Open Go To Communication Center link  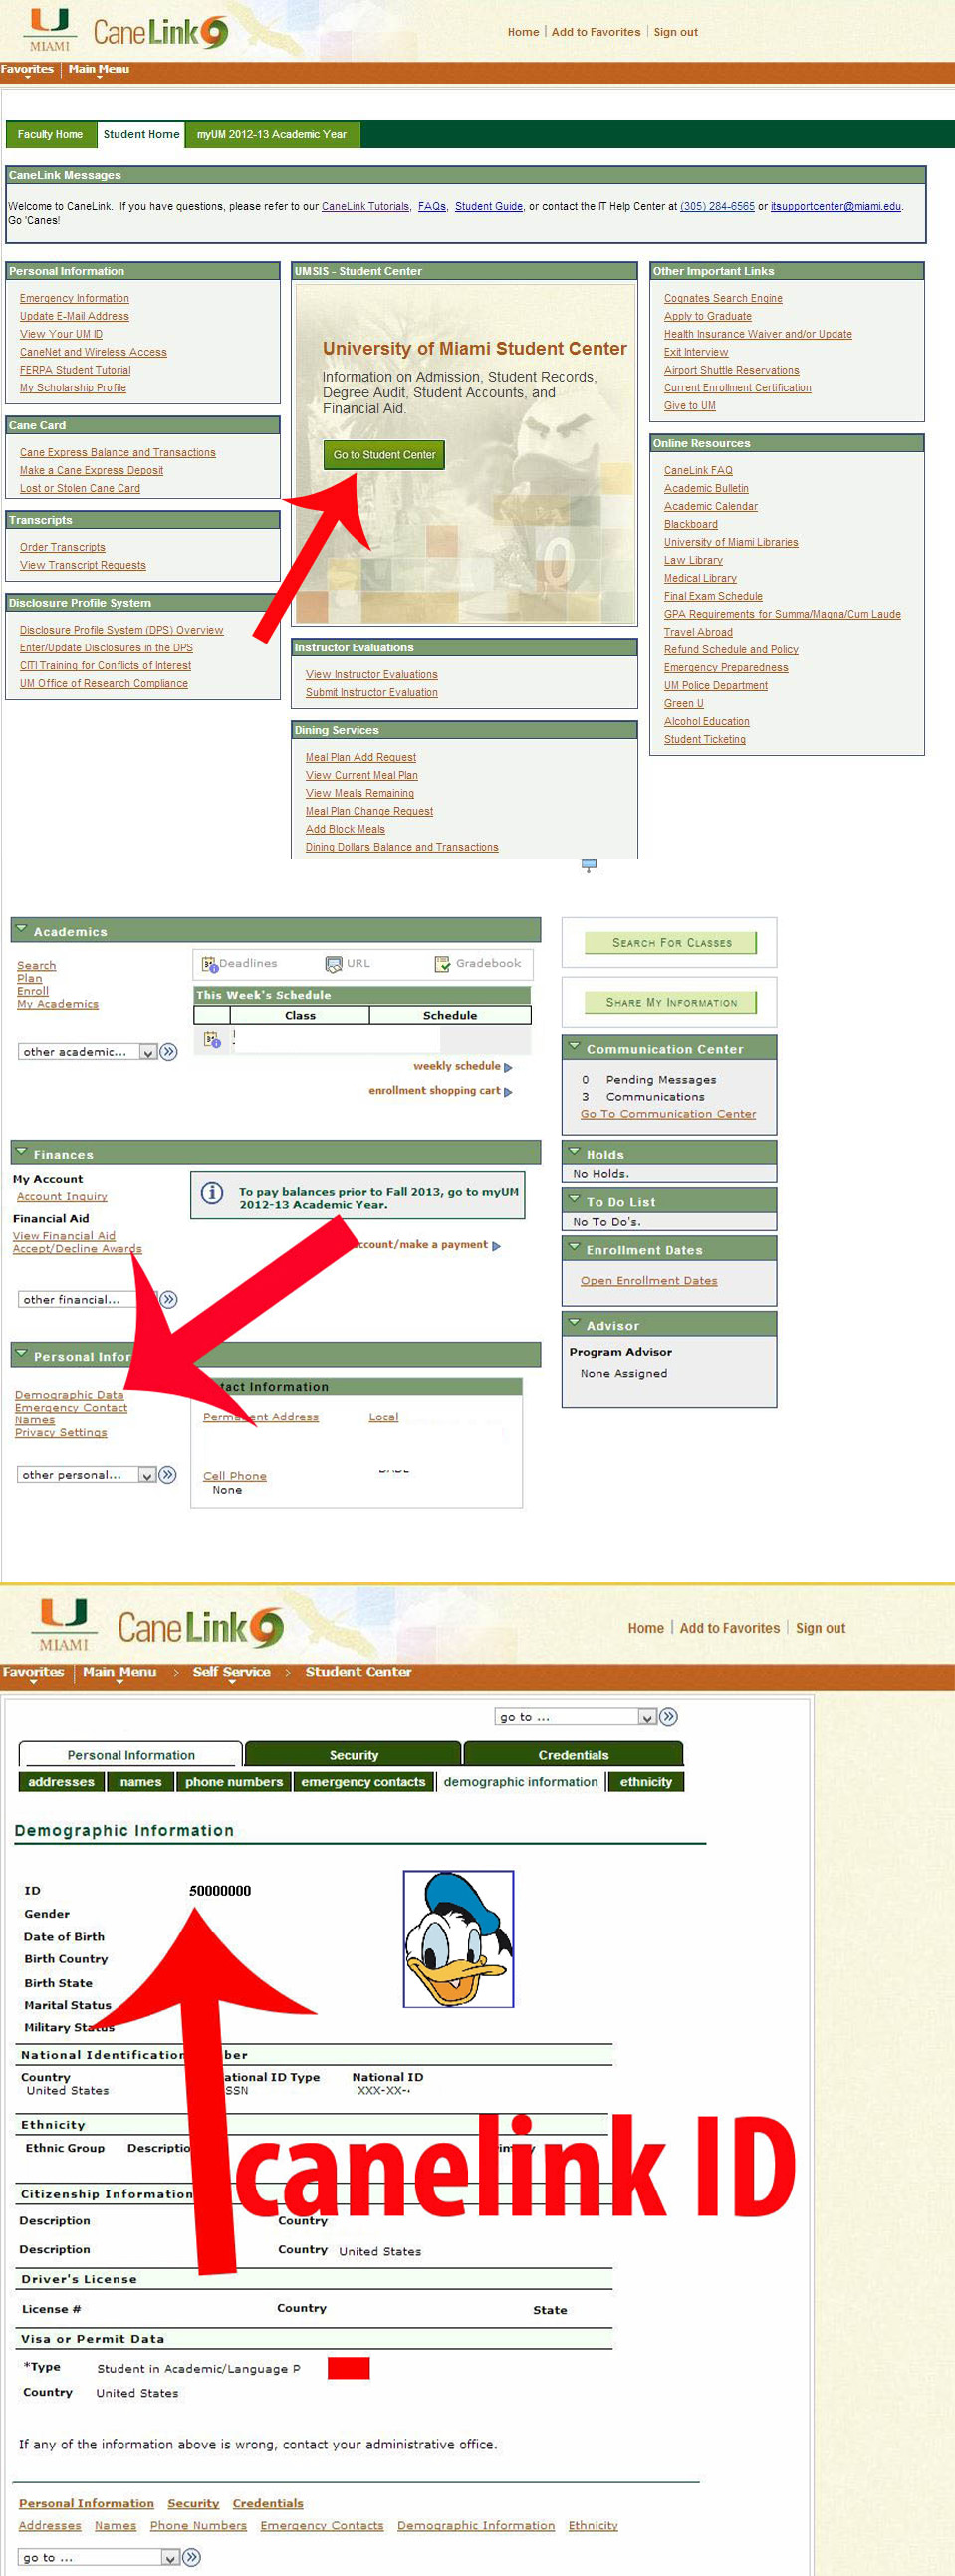[668, 1114]
